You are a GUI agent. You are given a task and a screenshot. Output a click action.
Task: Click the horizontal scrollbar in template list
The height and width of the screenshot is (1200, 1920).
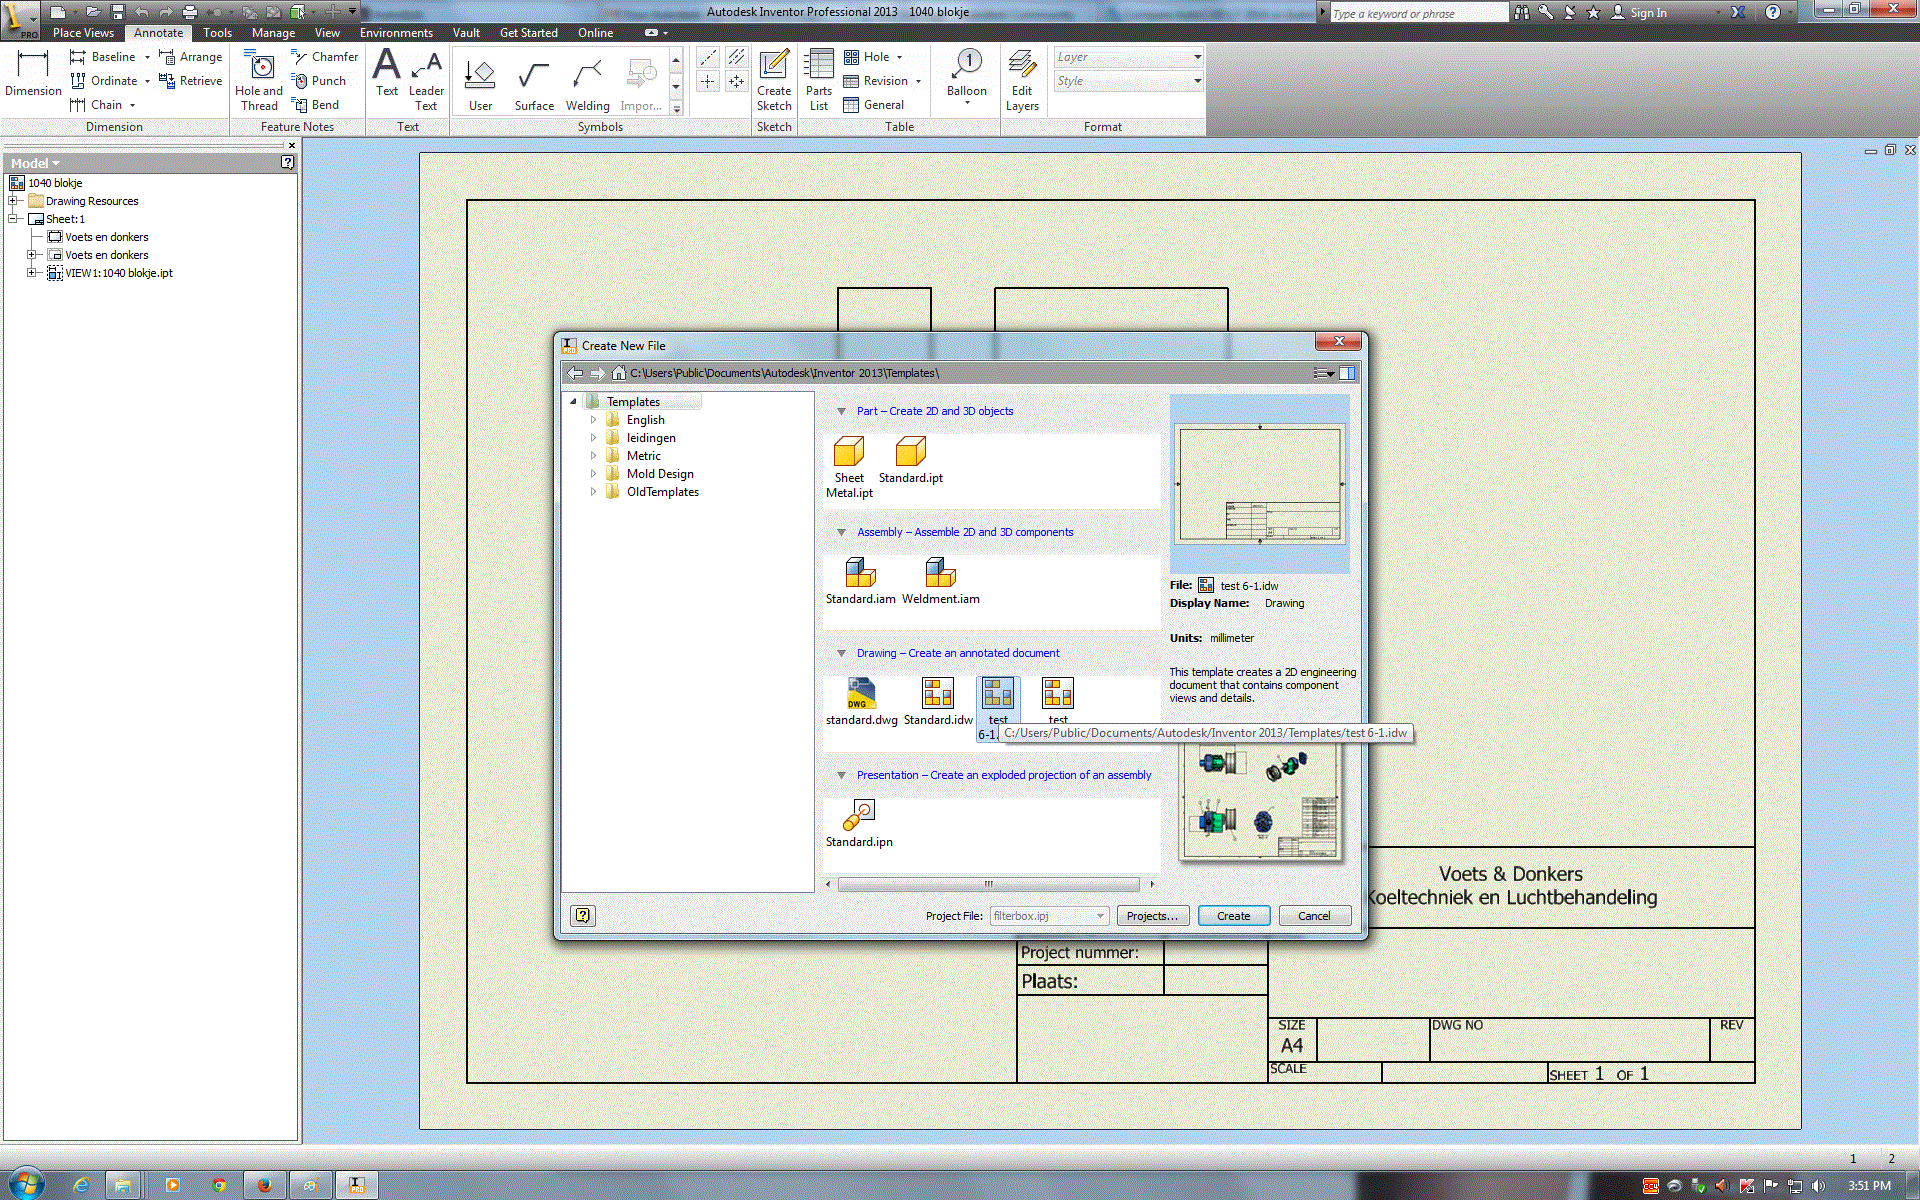pos(988,884)
